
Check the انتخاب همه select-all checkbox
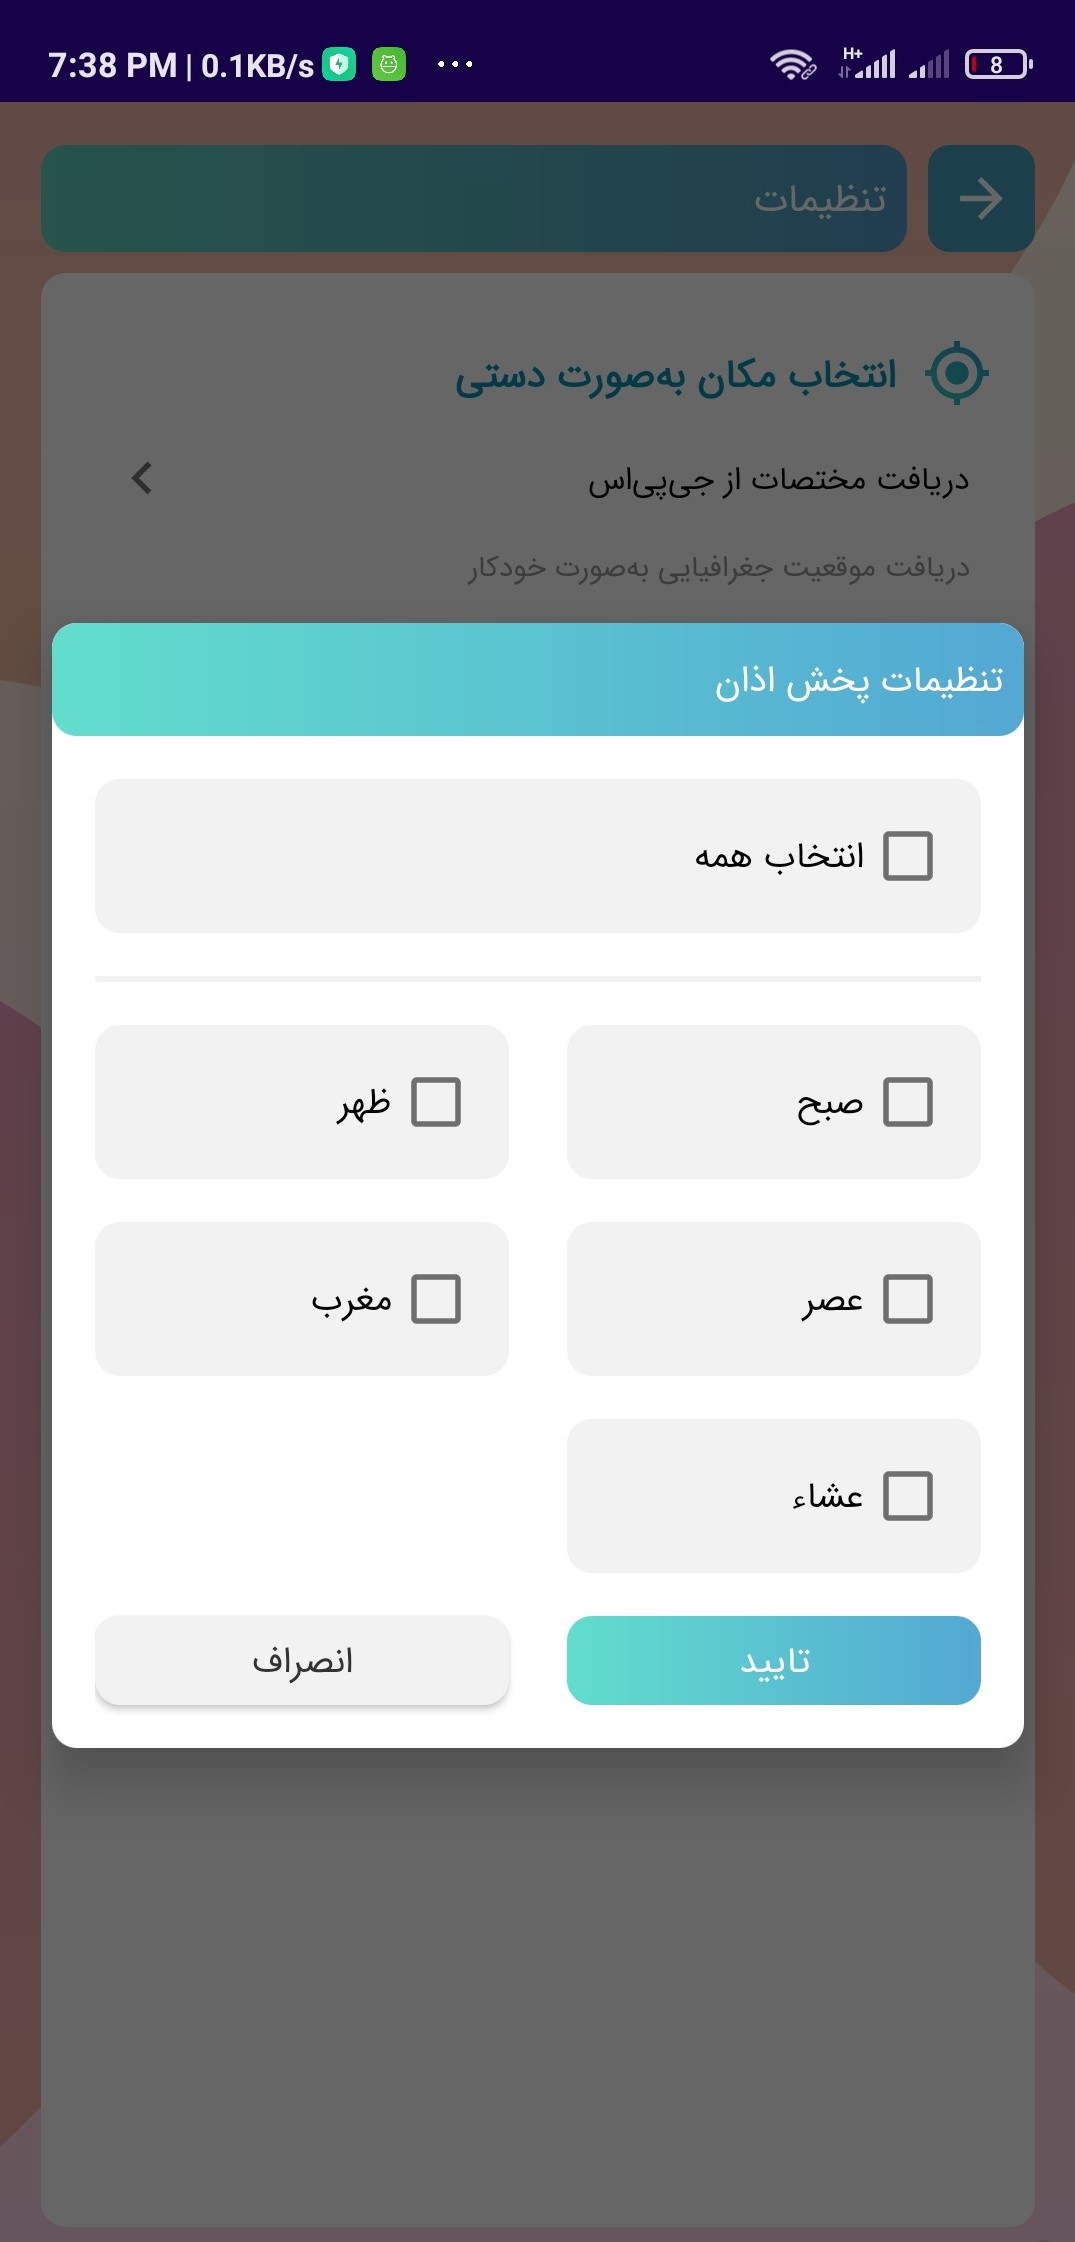click(x=908, y=855)
